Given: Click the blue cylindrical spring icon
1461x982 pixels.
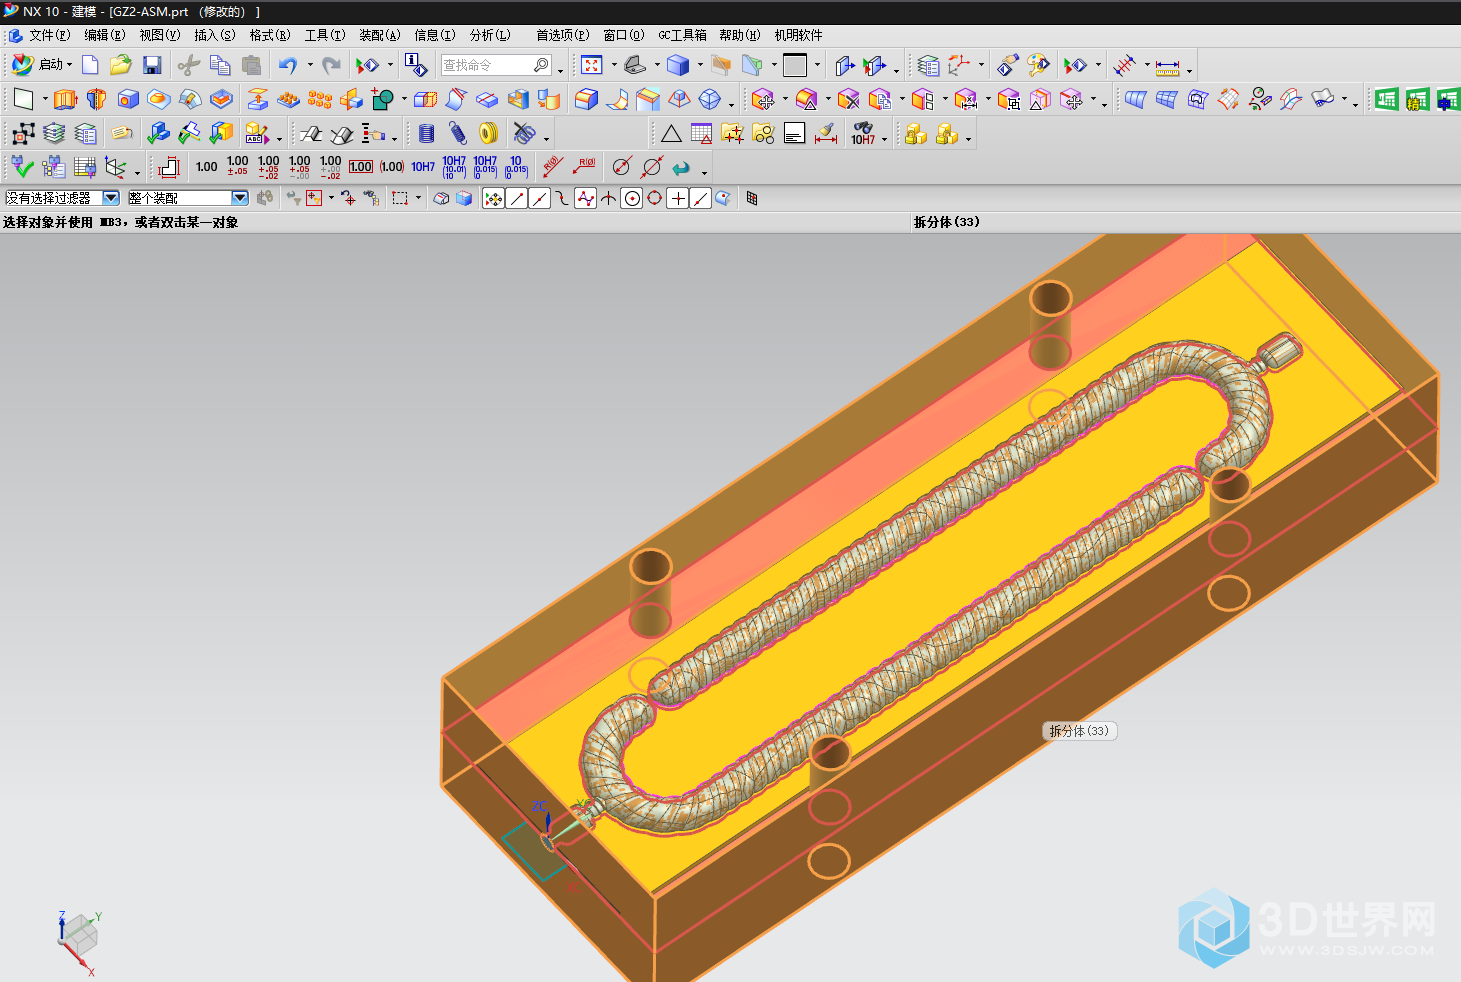Looking at the screenshot, I should 427,133.
